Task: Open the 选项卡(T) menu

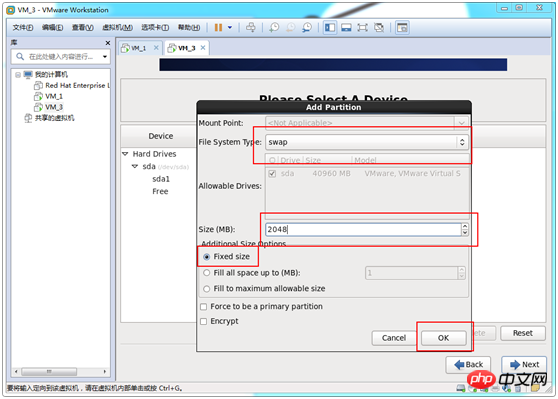Action: coord(155,27)
